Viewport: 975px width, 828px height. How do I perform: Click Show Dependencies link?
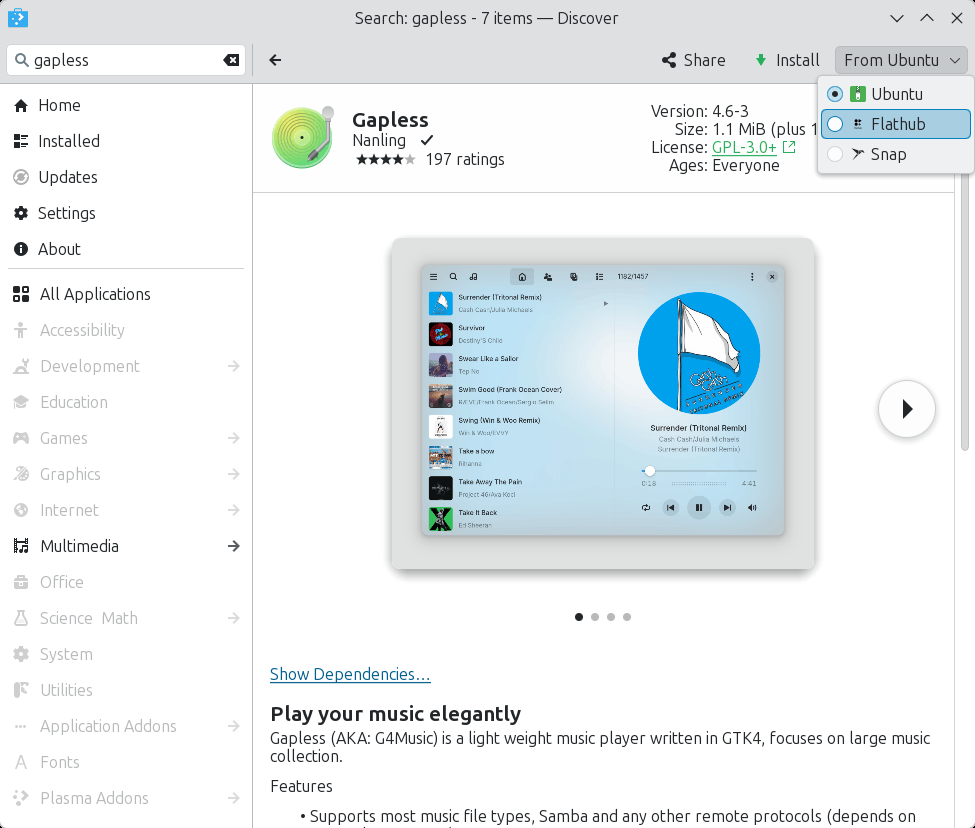[x=350, y=674]
